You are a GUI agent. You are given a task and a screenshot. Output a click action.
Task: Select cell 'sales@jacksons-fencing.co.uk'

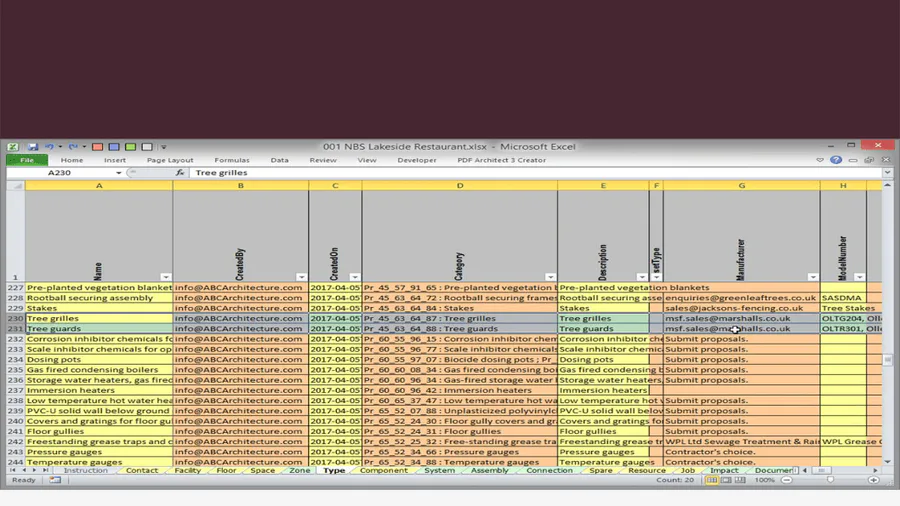coord(742,308)
